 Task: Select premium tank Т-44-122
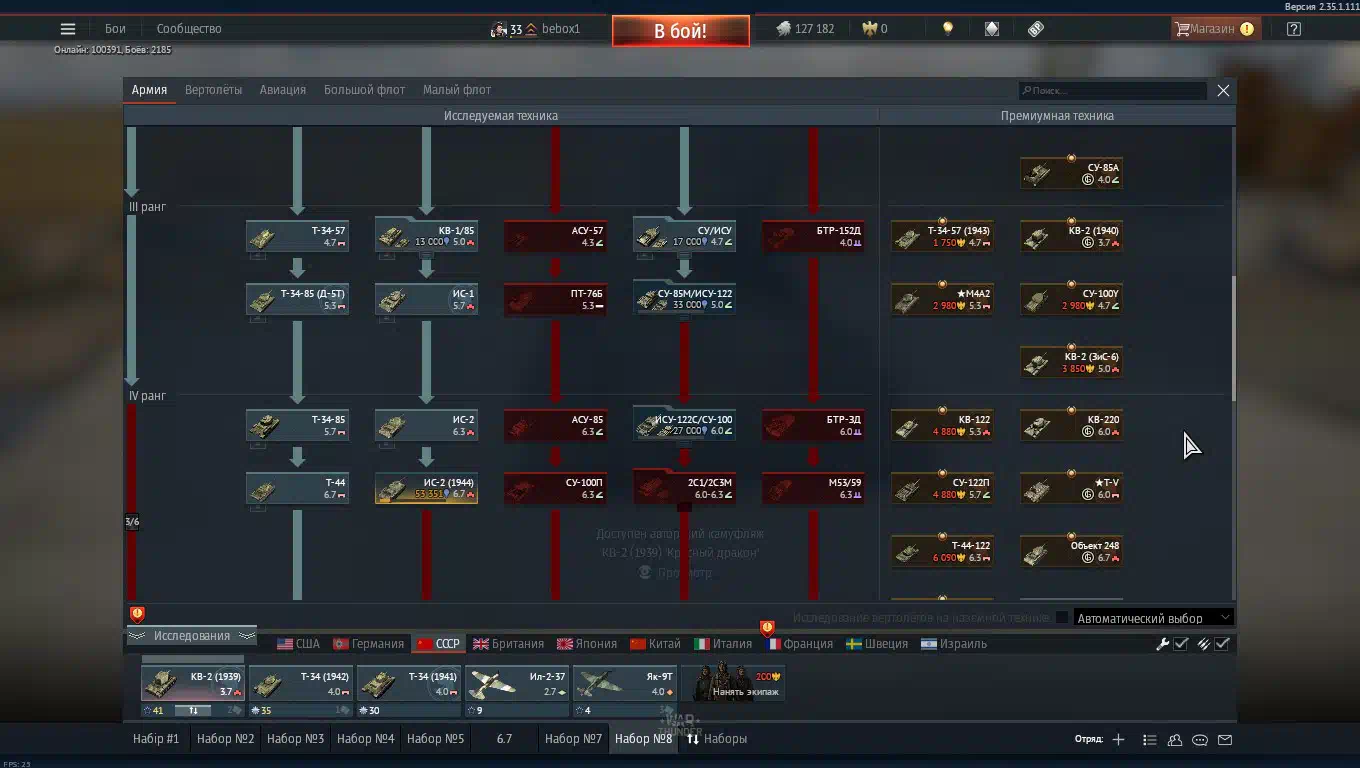[x=942, y=551]
